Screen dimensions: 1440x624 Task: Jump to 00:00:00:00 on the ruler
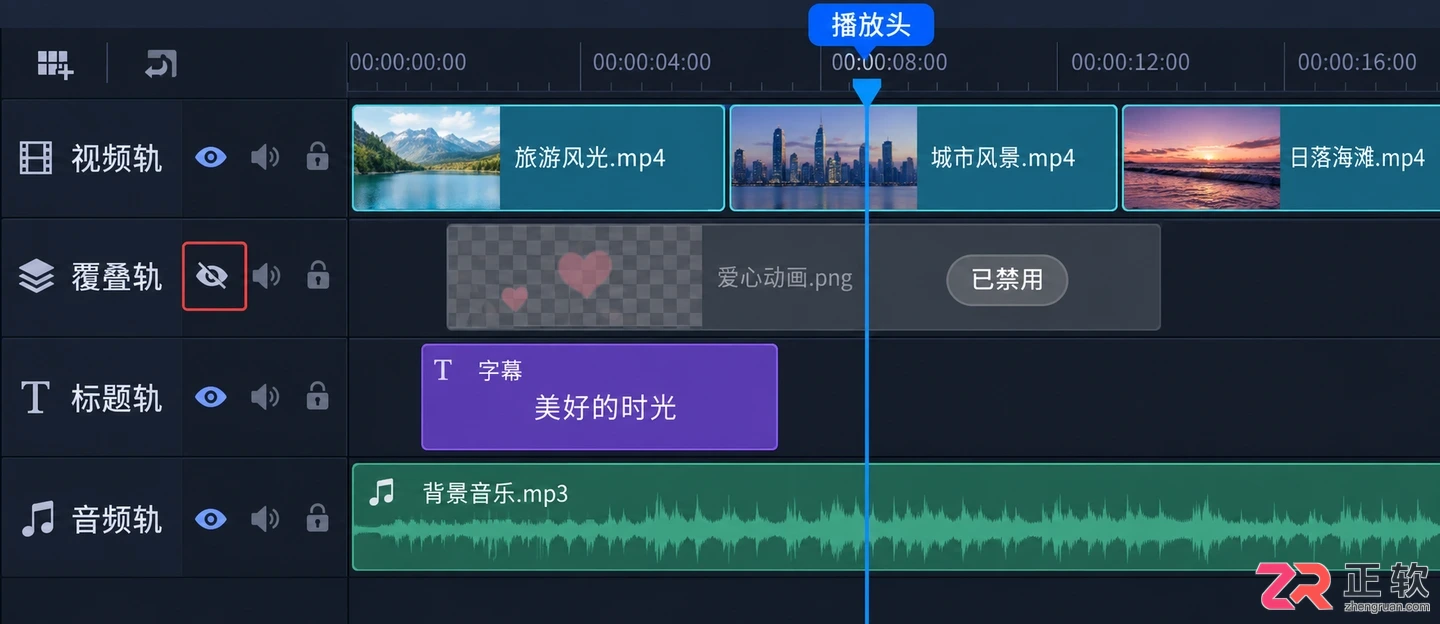[x=408, y=62]
